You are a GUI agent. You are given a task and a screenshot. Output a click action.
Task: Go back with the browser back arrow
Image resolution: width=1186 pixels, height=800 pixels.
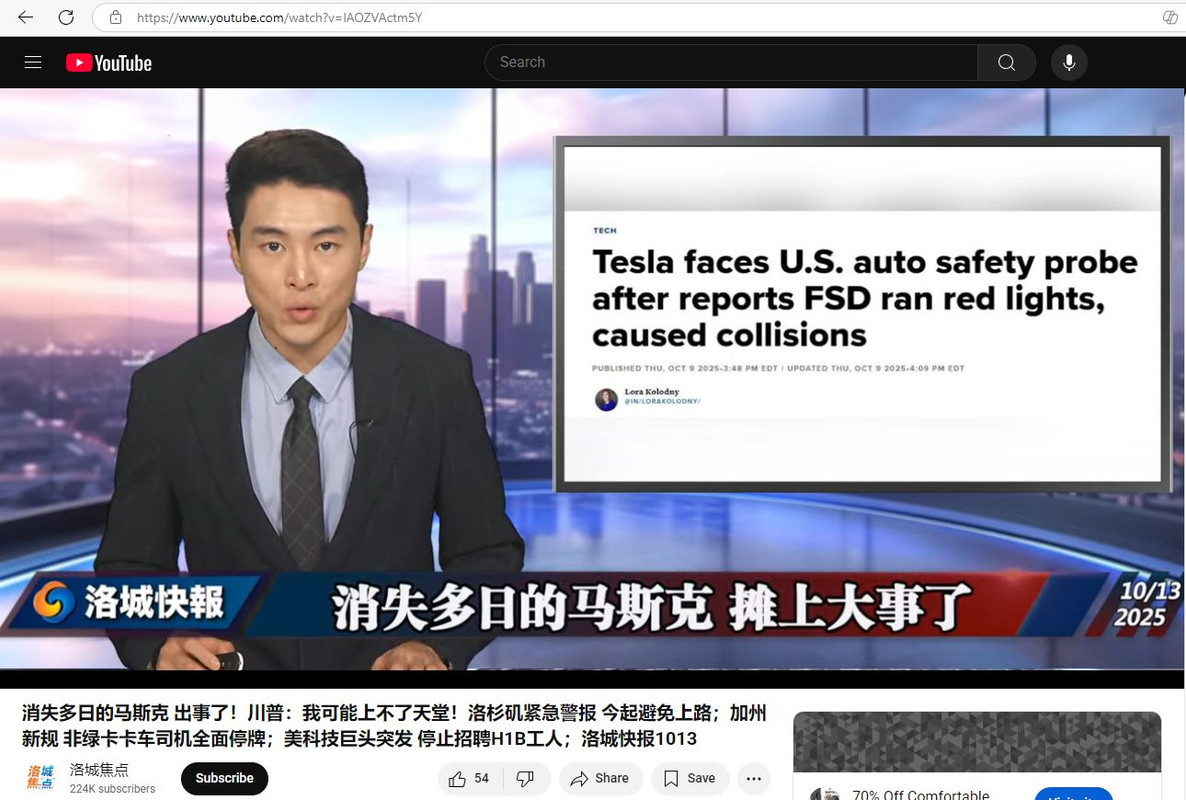point(26,17)
